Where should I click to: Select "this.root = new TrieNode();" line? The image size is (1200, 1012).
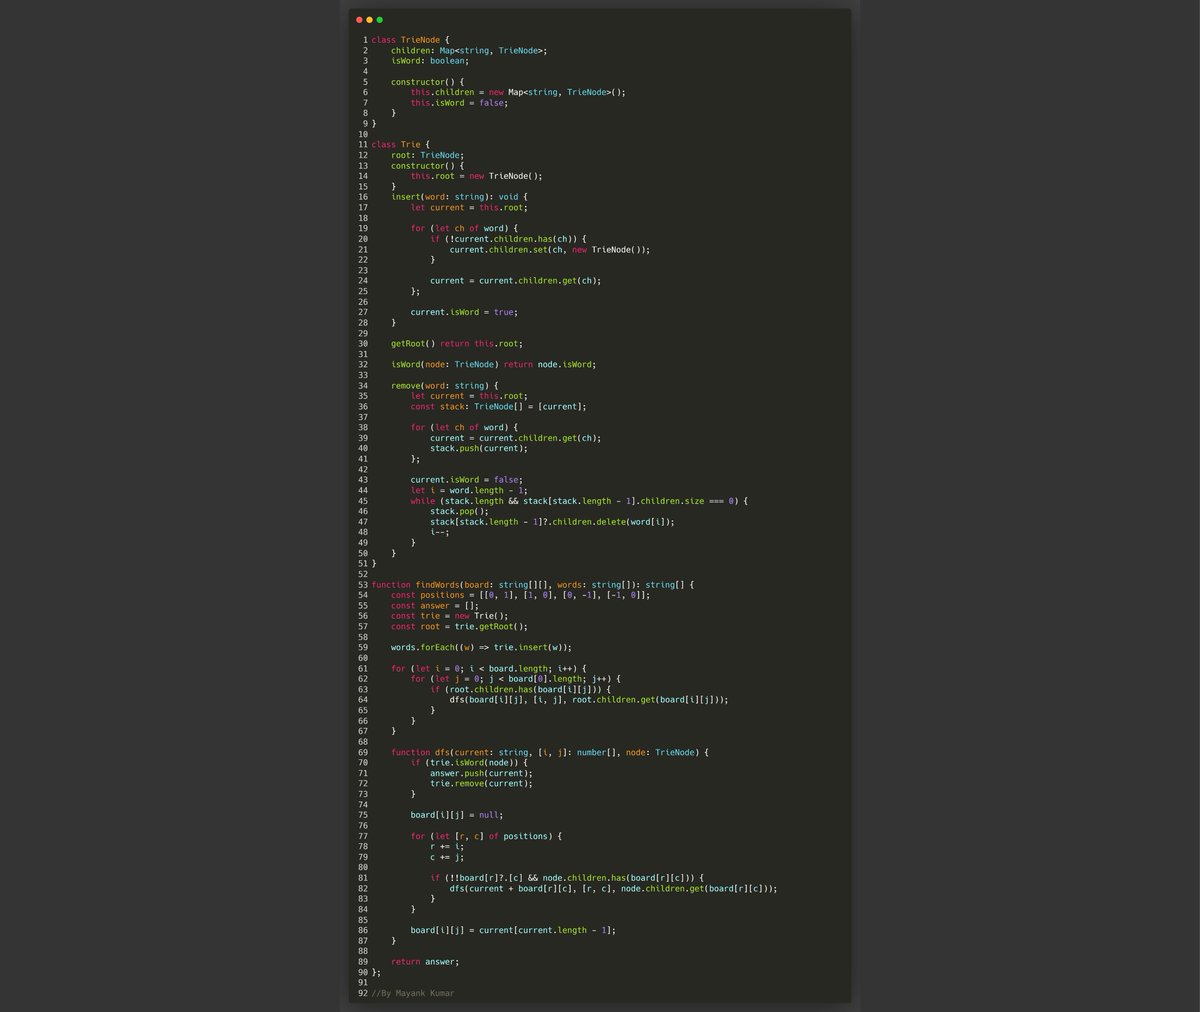[477, 176]
